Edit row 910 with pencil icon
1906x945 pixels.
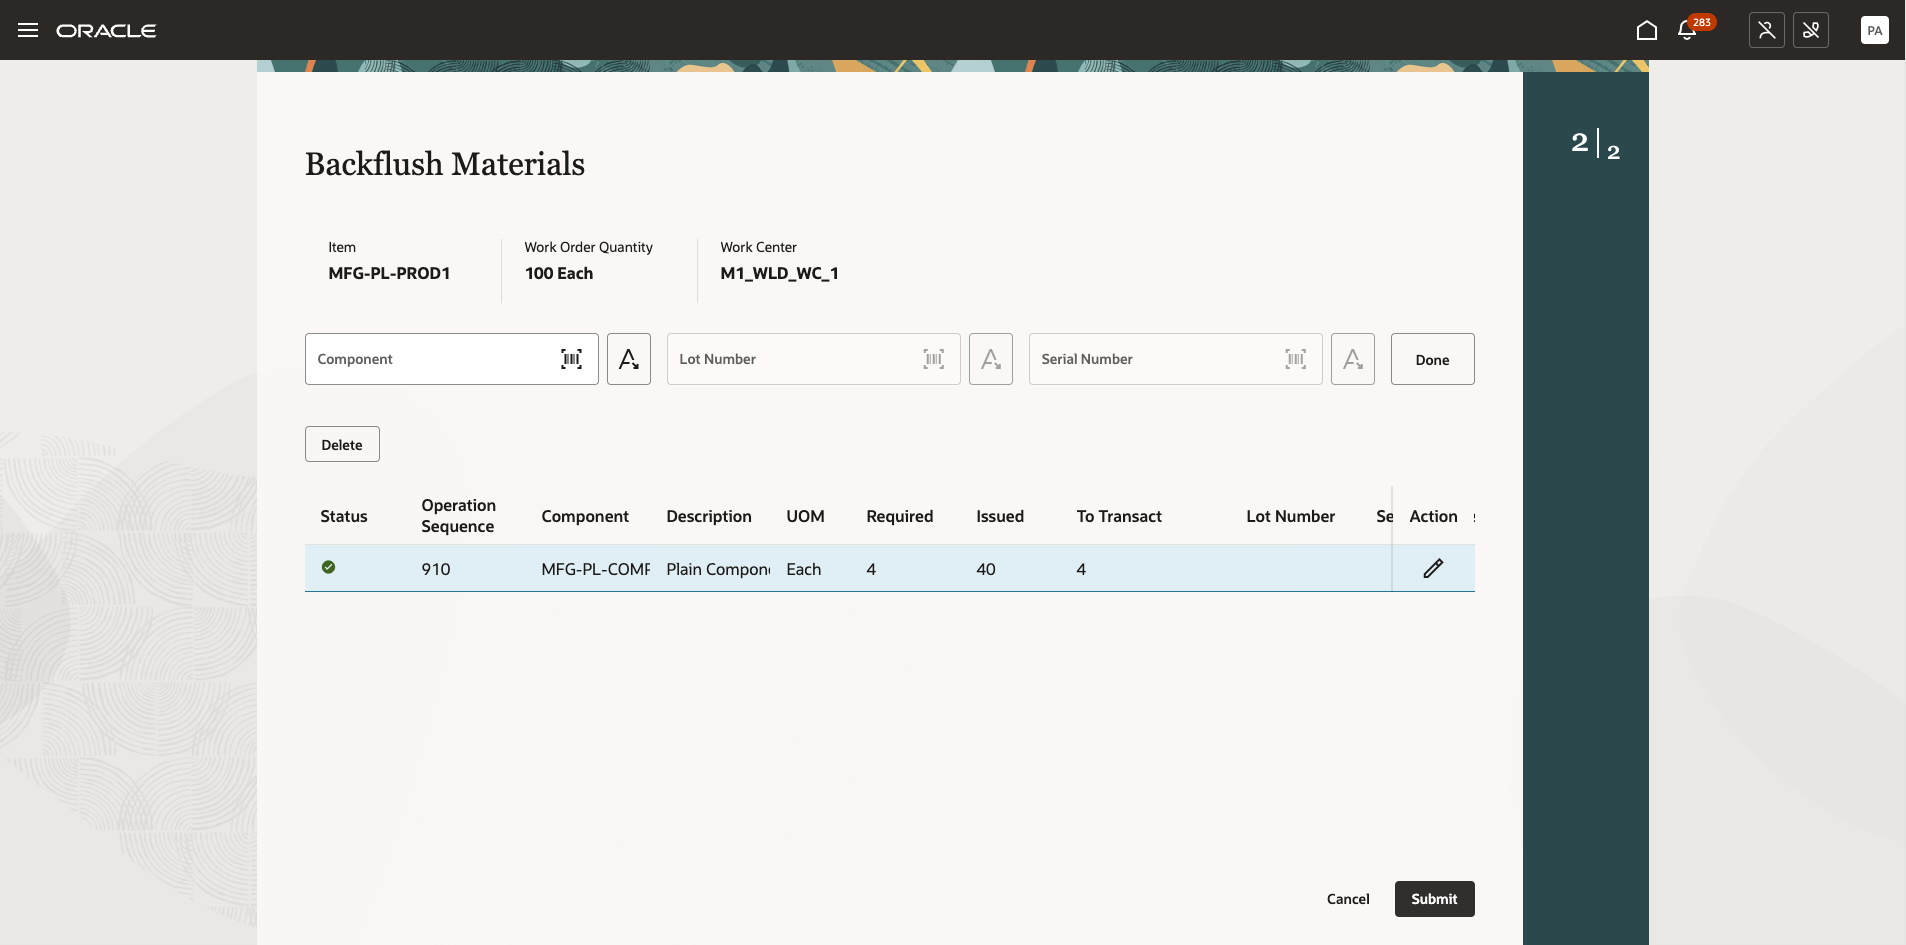click(x=1433, y=568)
